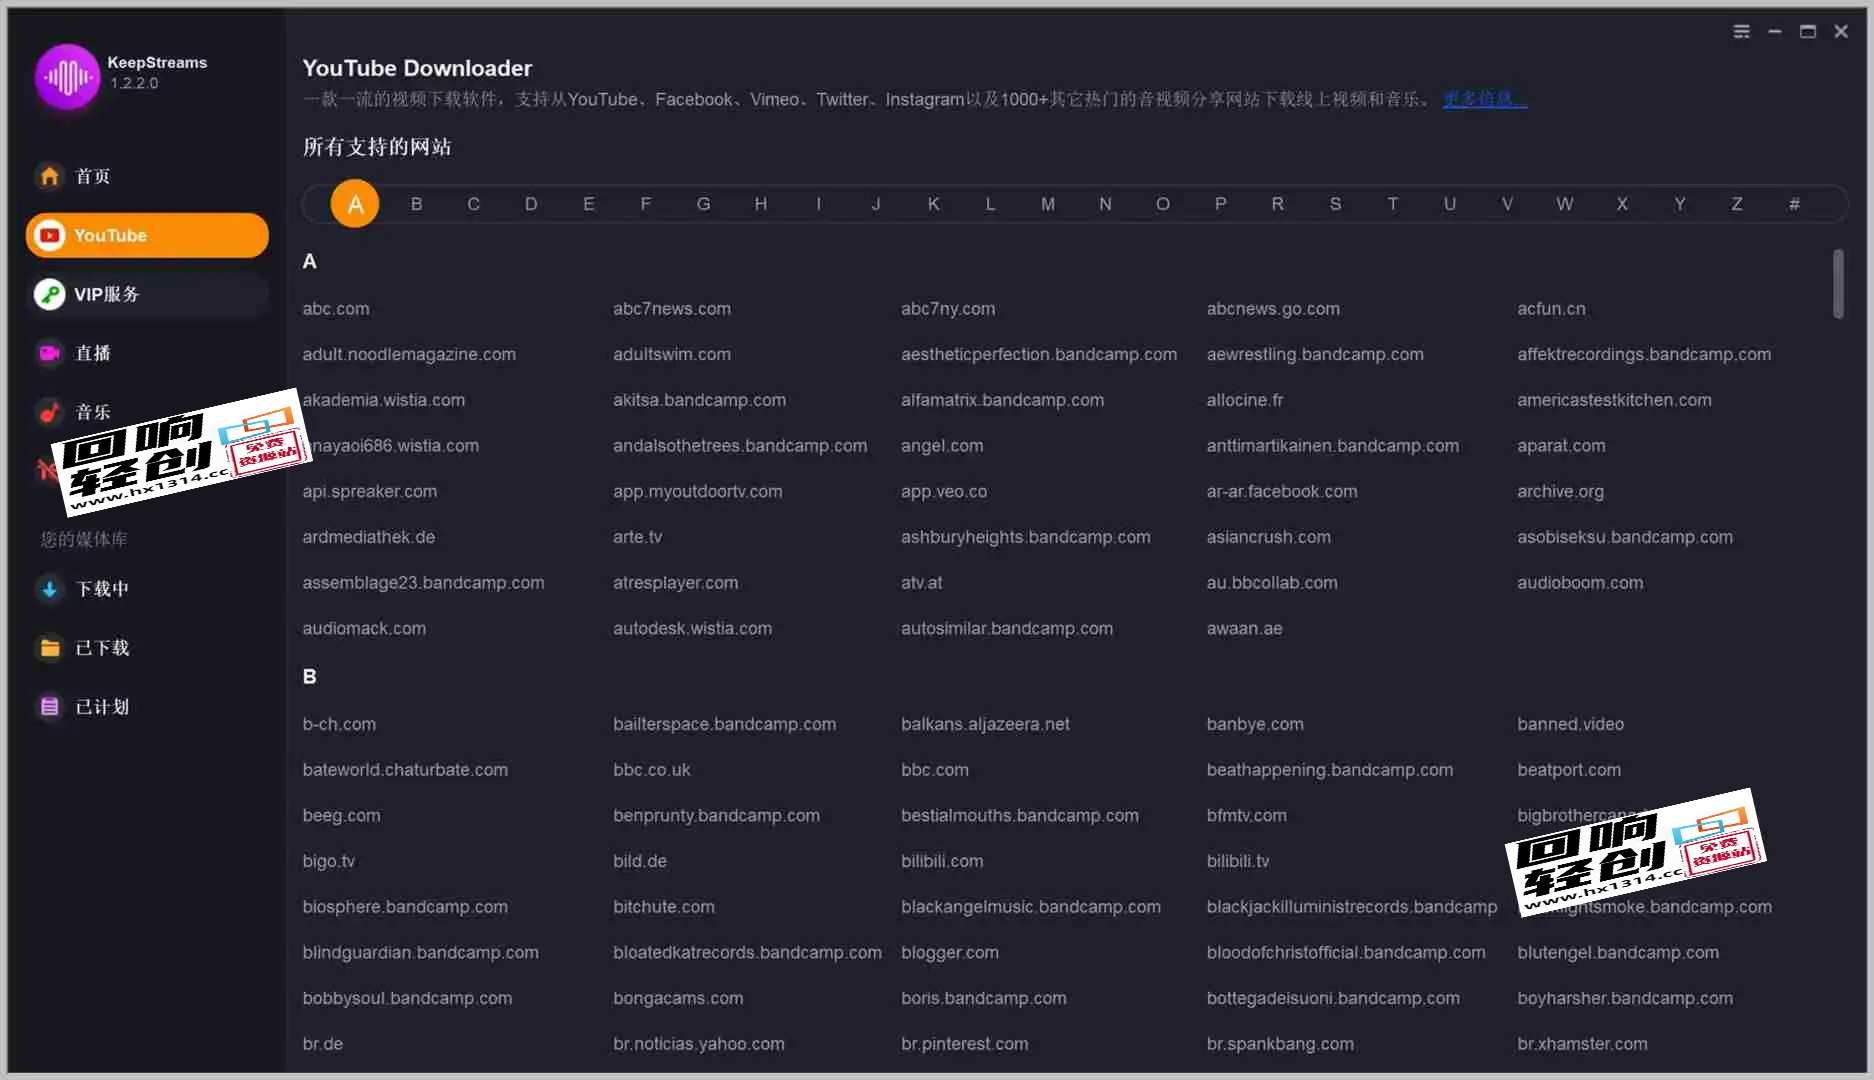Click the downloading arrow icon
This screenshot has width=1874, height=1080.
49,589
